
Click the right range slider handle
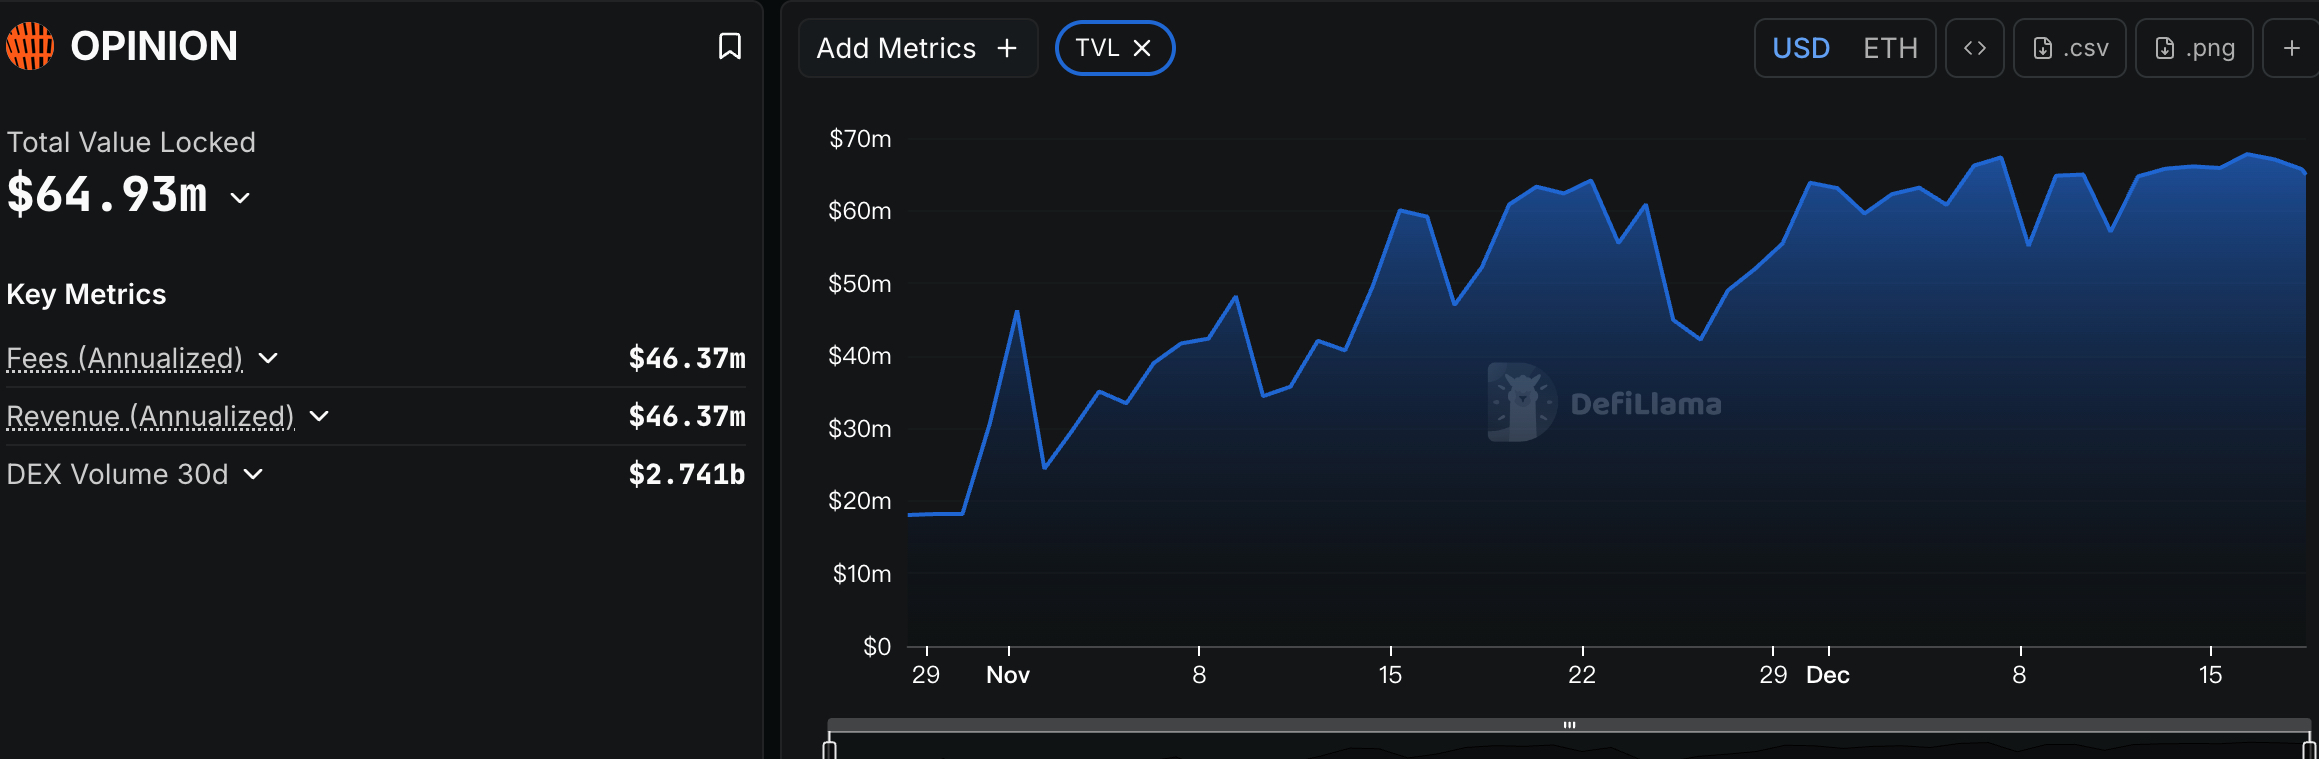pyautogui.click(x=2309, y=749)
